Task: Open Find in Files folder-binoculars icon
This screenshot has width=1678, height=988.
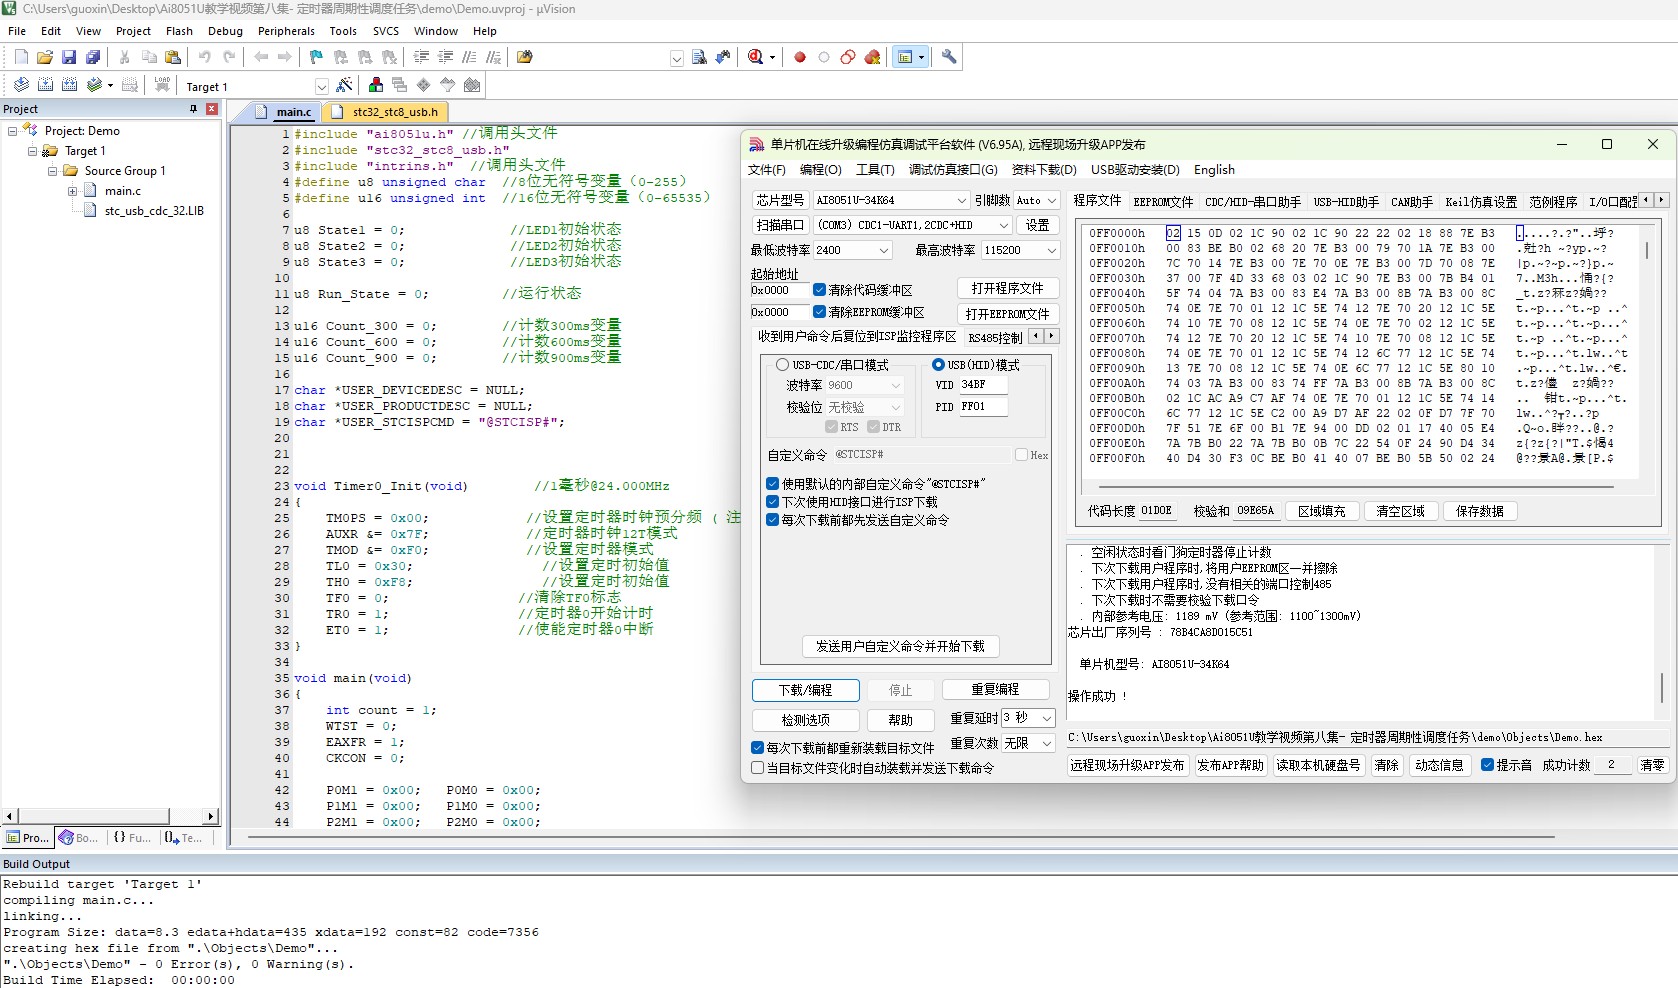Action: (524, 57)
